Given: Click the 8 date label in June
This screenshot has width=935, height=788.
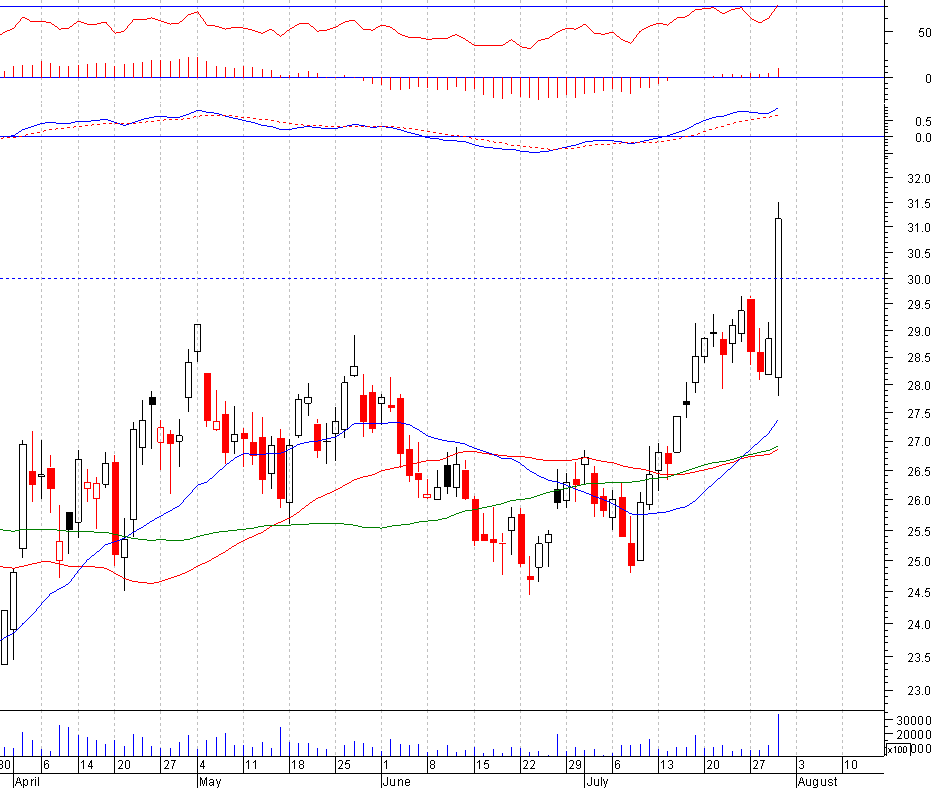Looking at the screenshot, I should [432, 765].
